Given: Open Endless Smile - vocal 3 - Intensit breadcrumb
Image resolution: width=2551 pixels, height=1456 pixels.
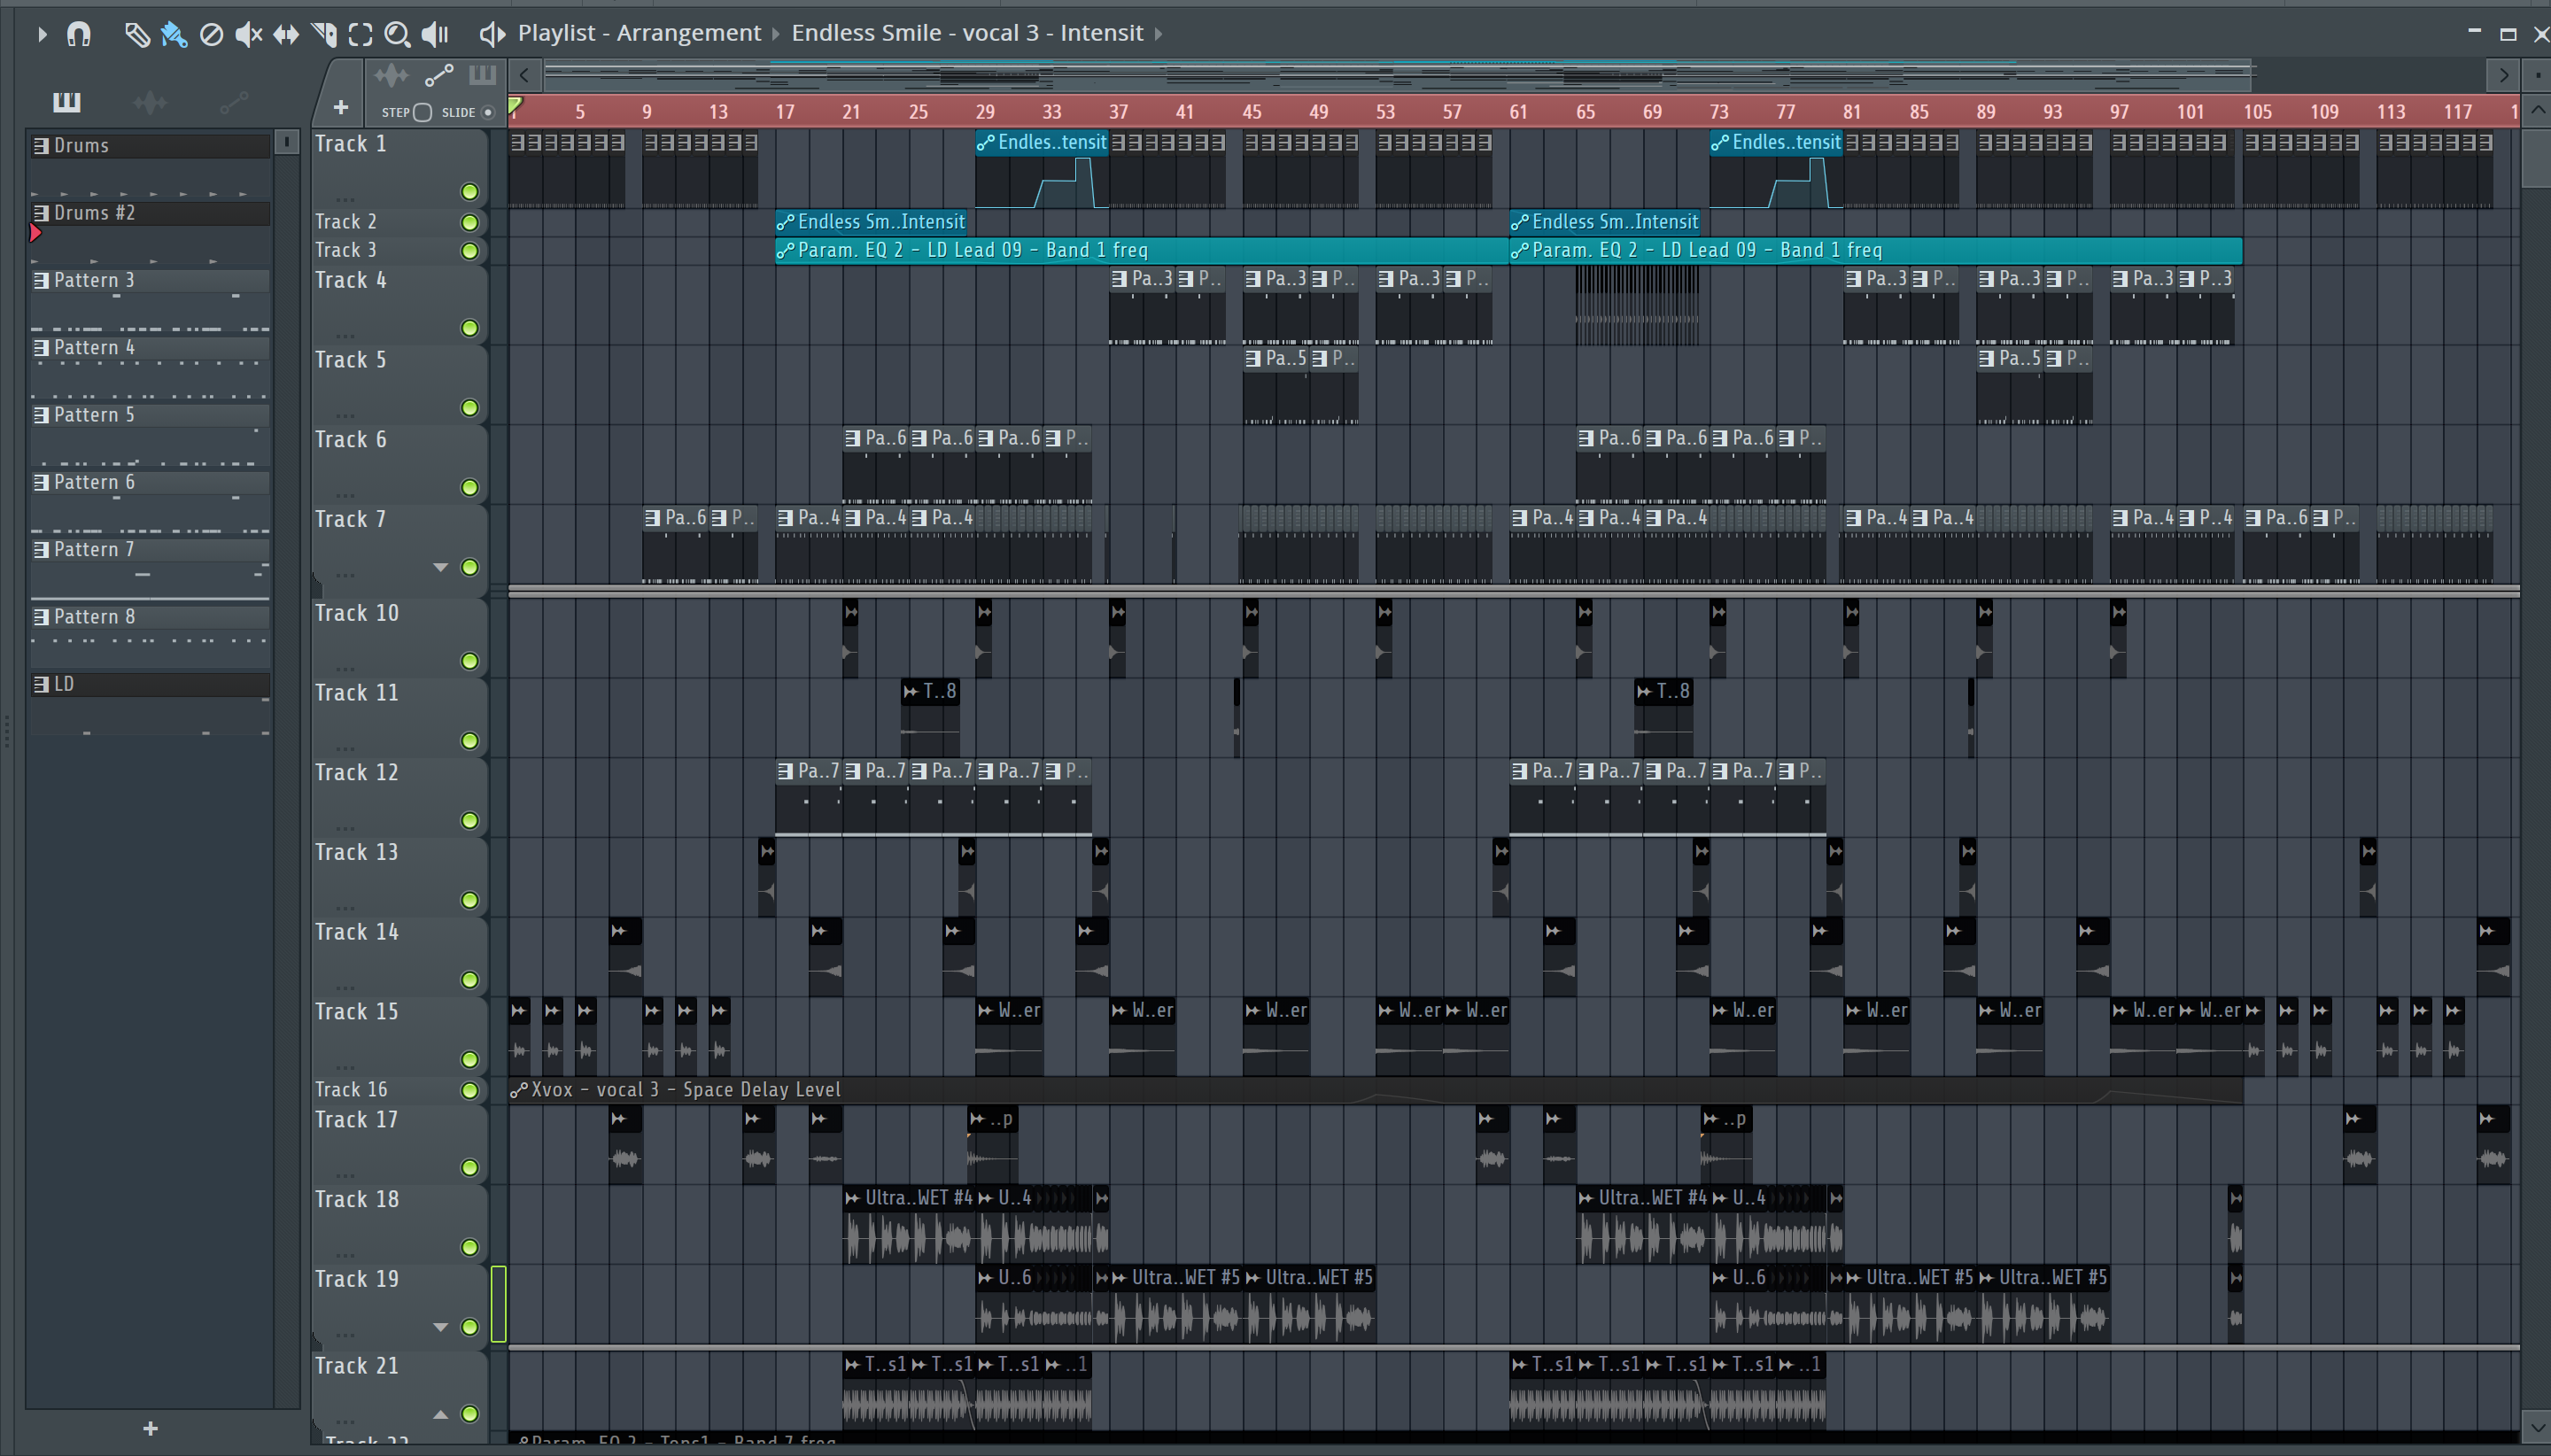Looking at the screenshot, I should (967, 33).
